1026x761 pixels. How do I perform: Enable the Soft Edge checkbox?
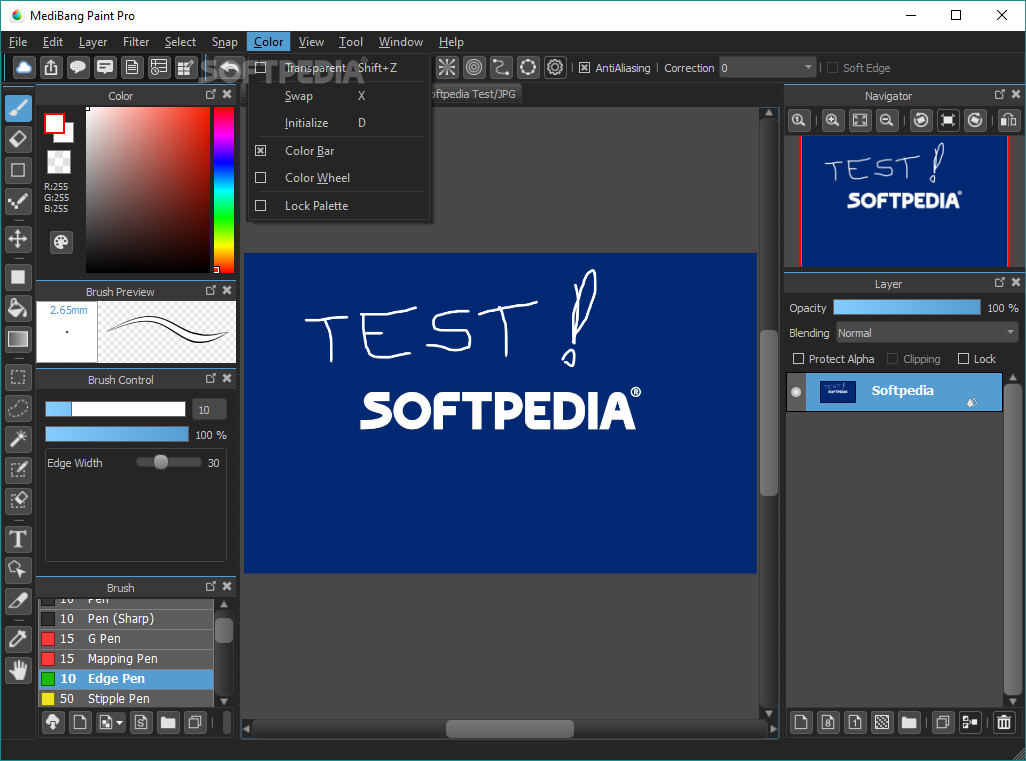pyautogui.click(x=832, y=67)
